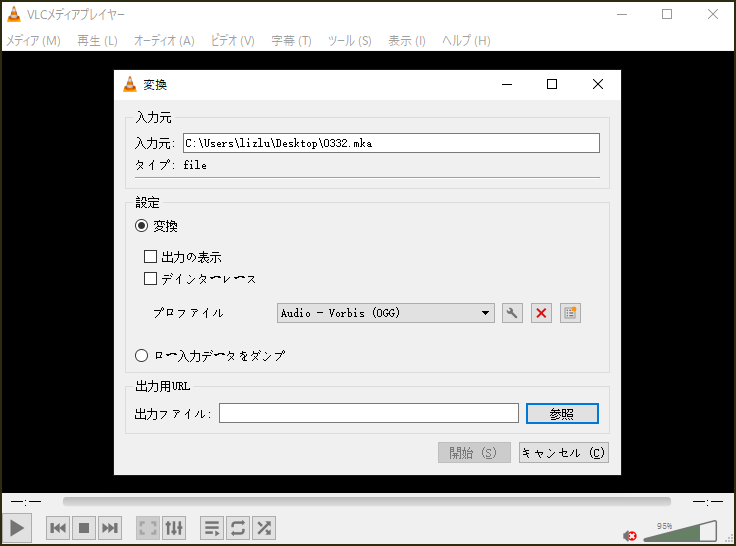This screenshot has width=736, height=546.
Task: Toggle fullscreen mode icon
Action: click(148, 528)
